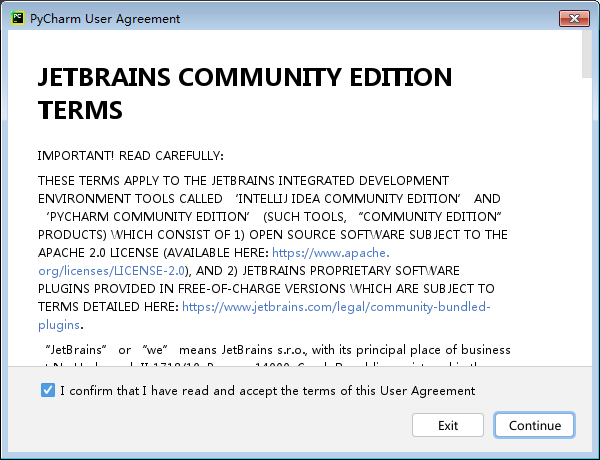Uncheck the accept User Agreement checkbox

pyautogui.click(x=48, y=390)
